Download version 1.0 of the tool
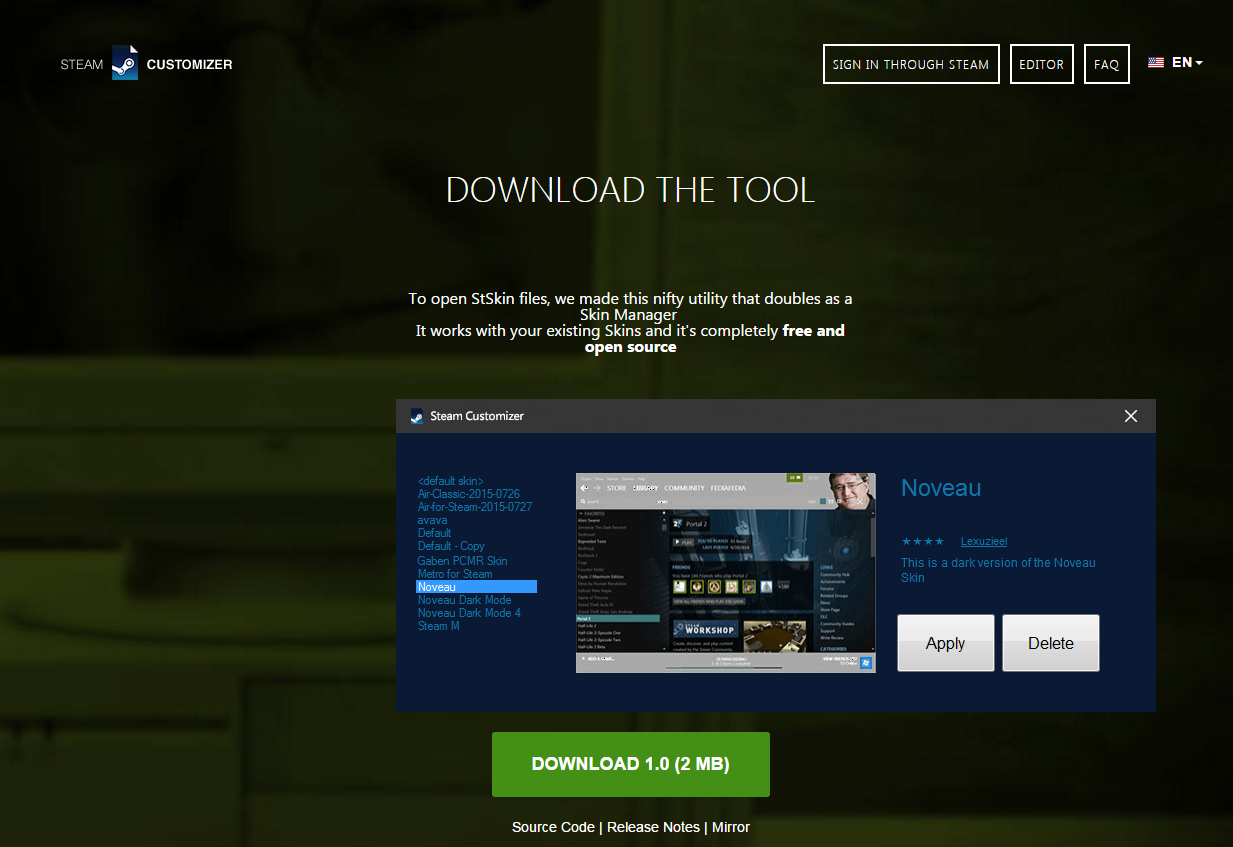This screenshot has width=1233, height=847. coord(631,764)
